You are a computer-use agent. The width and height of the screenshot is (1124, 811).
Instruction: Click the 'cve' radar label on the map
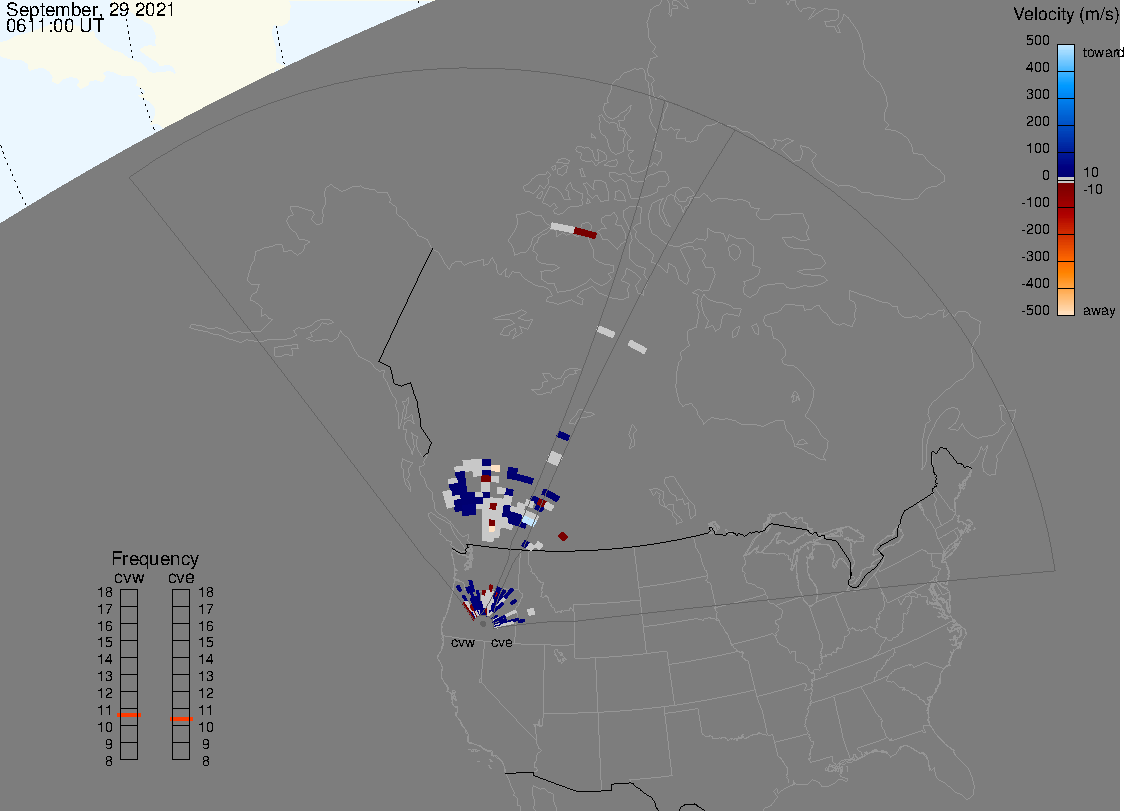pos(502,643)
